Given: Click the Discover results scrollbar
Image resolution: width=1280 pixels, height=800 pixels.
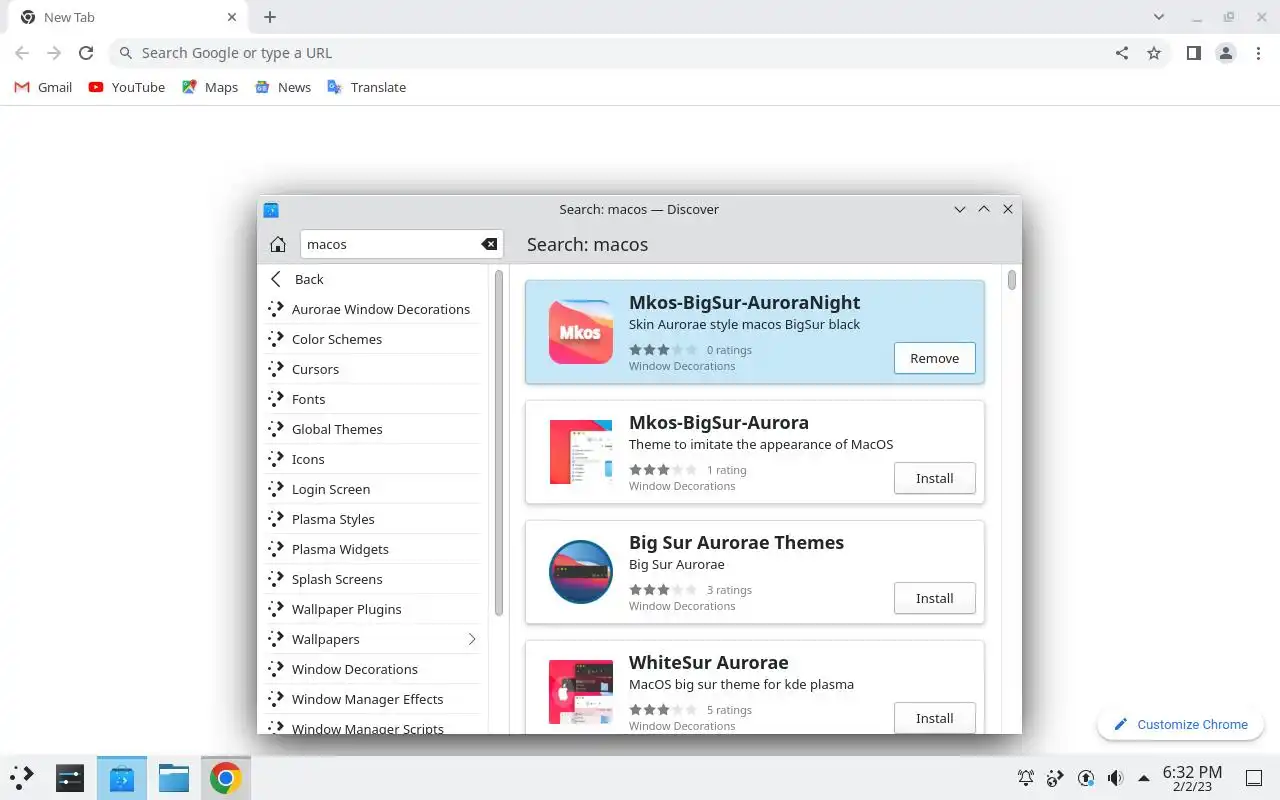Looking at the screenshot, I should [1012, 280].
